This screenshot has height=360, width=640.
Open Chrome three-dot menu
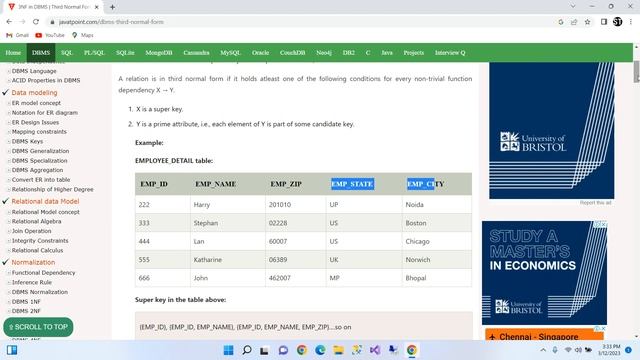click(x=631, y=22)
